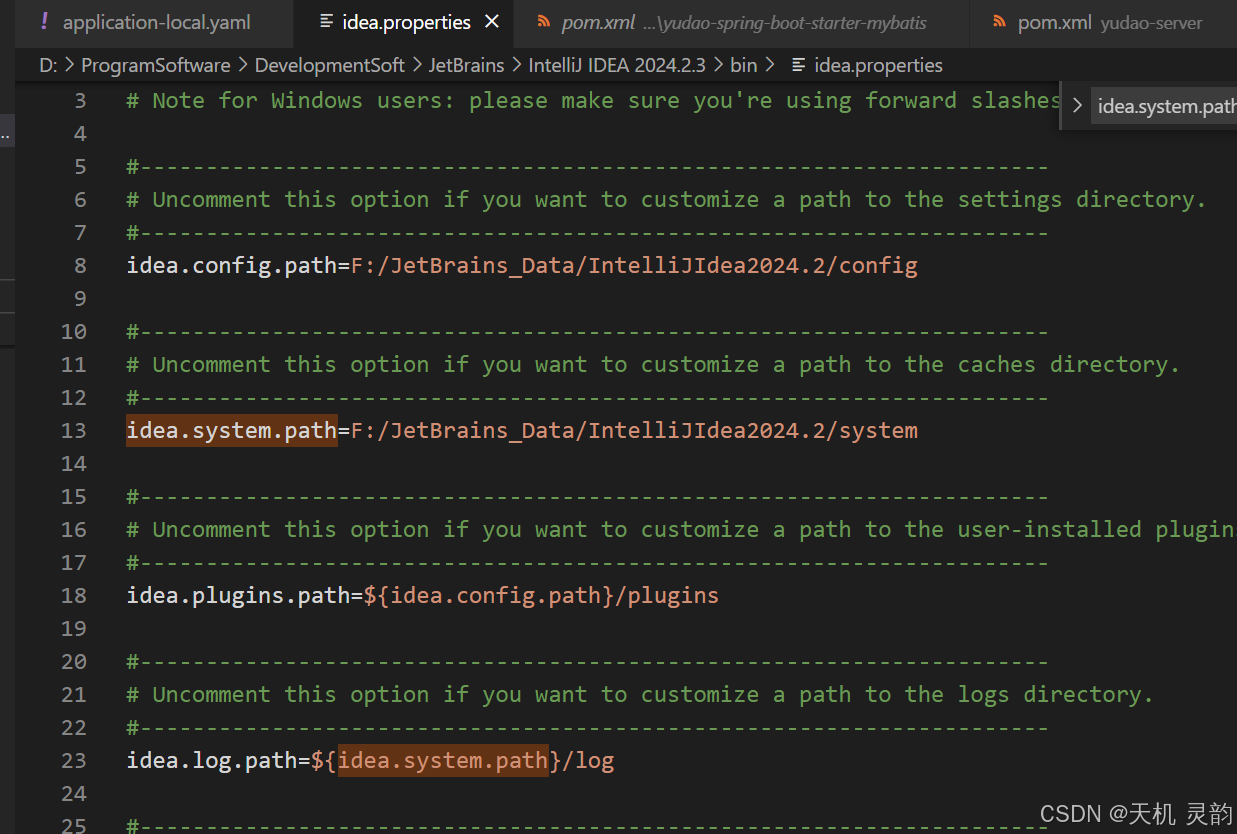Click the caches directory comment on line 11
The height and width of the screenshot is (834, 1237).
coord(653,364)
